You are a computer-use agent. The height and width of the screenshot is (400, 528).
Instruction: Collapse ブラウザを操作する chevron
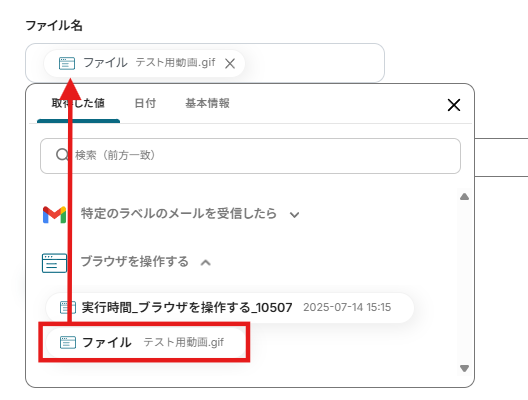[x=205, y=263]
